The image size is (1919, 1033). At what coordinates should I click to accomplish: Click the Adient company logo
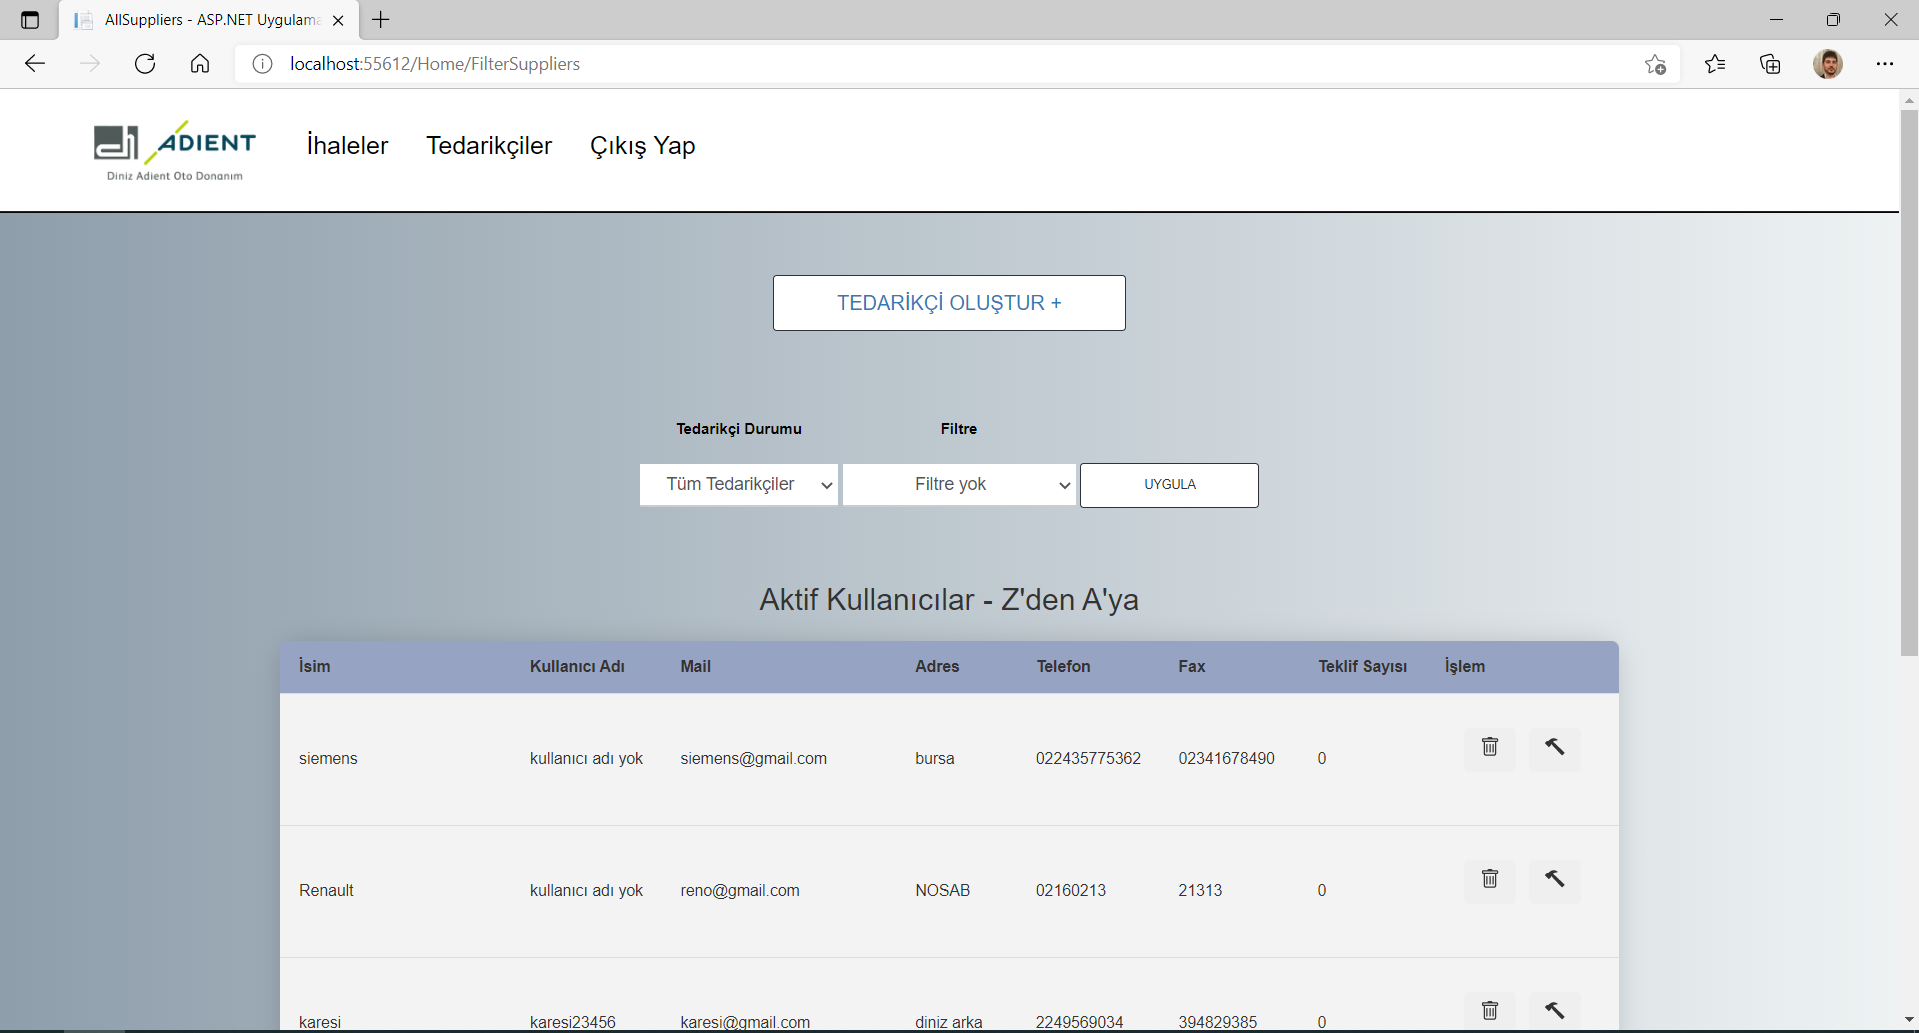172,150
